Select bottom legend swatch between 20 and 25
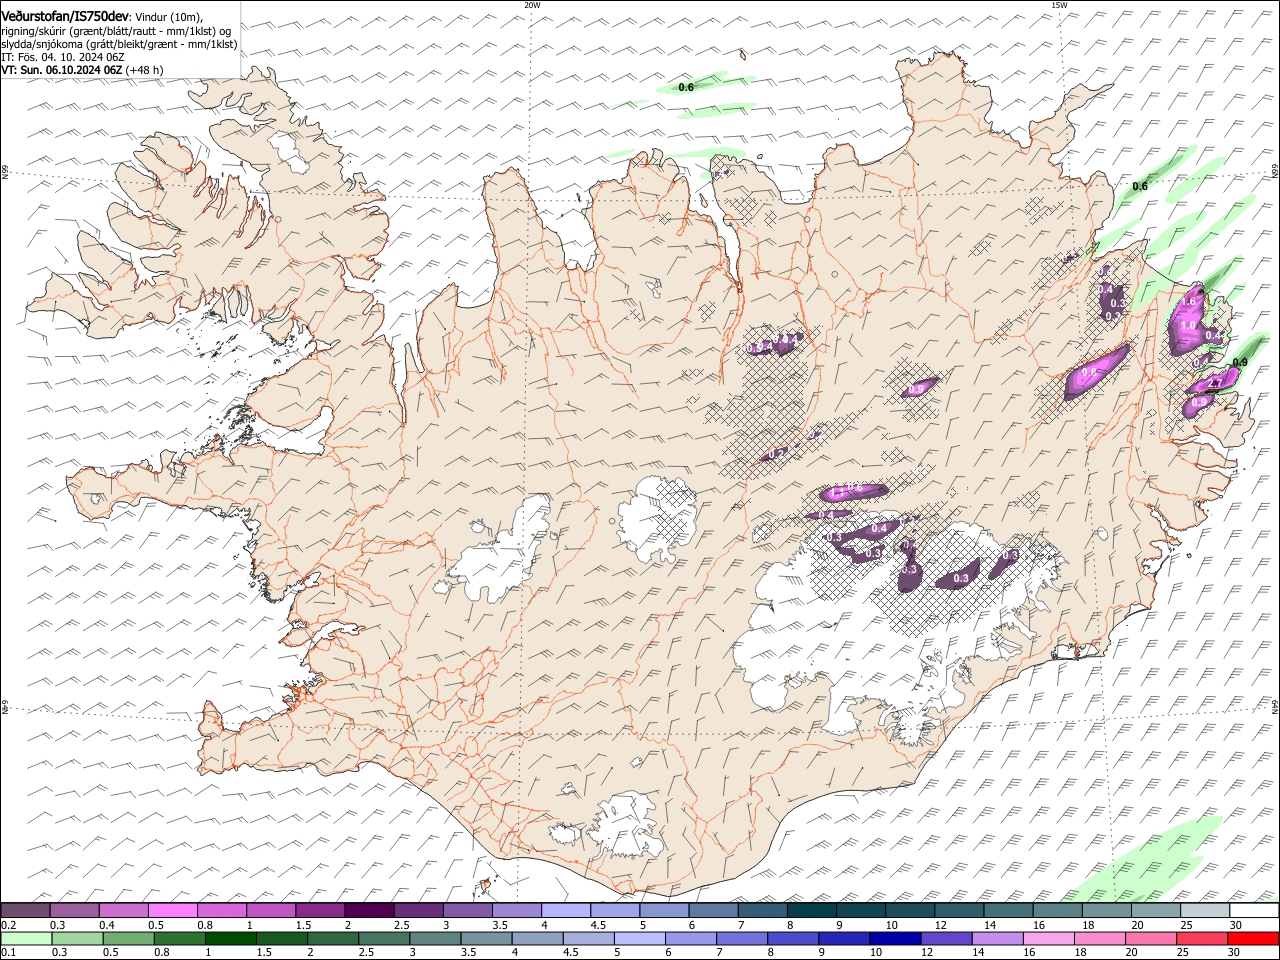 [1151, 938]
